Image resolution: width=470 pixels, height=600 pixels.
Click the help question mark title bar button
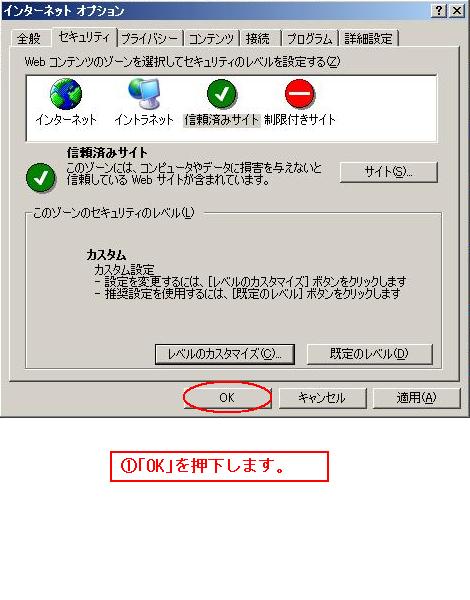[x=439, y=11]
